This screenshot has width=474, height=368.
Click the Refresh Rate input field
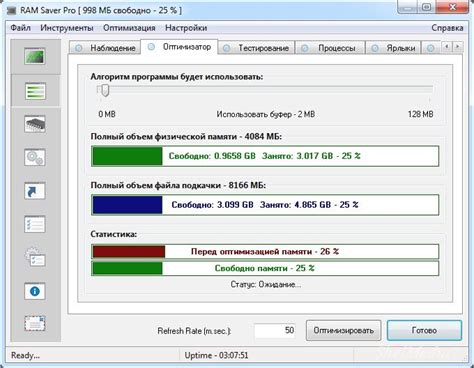click(275, 331)
